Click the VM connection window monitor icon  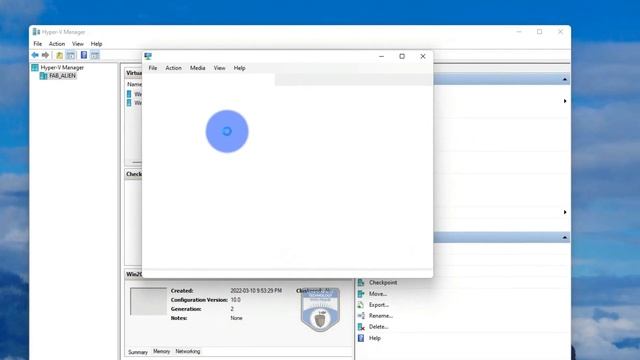tap(148, 56)
